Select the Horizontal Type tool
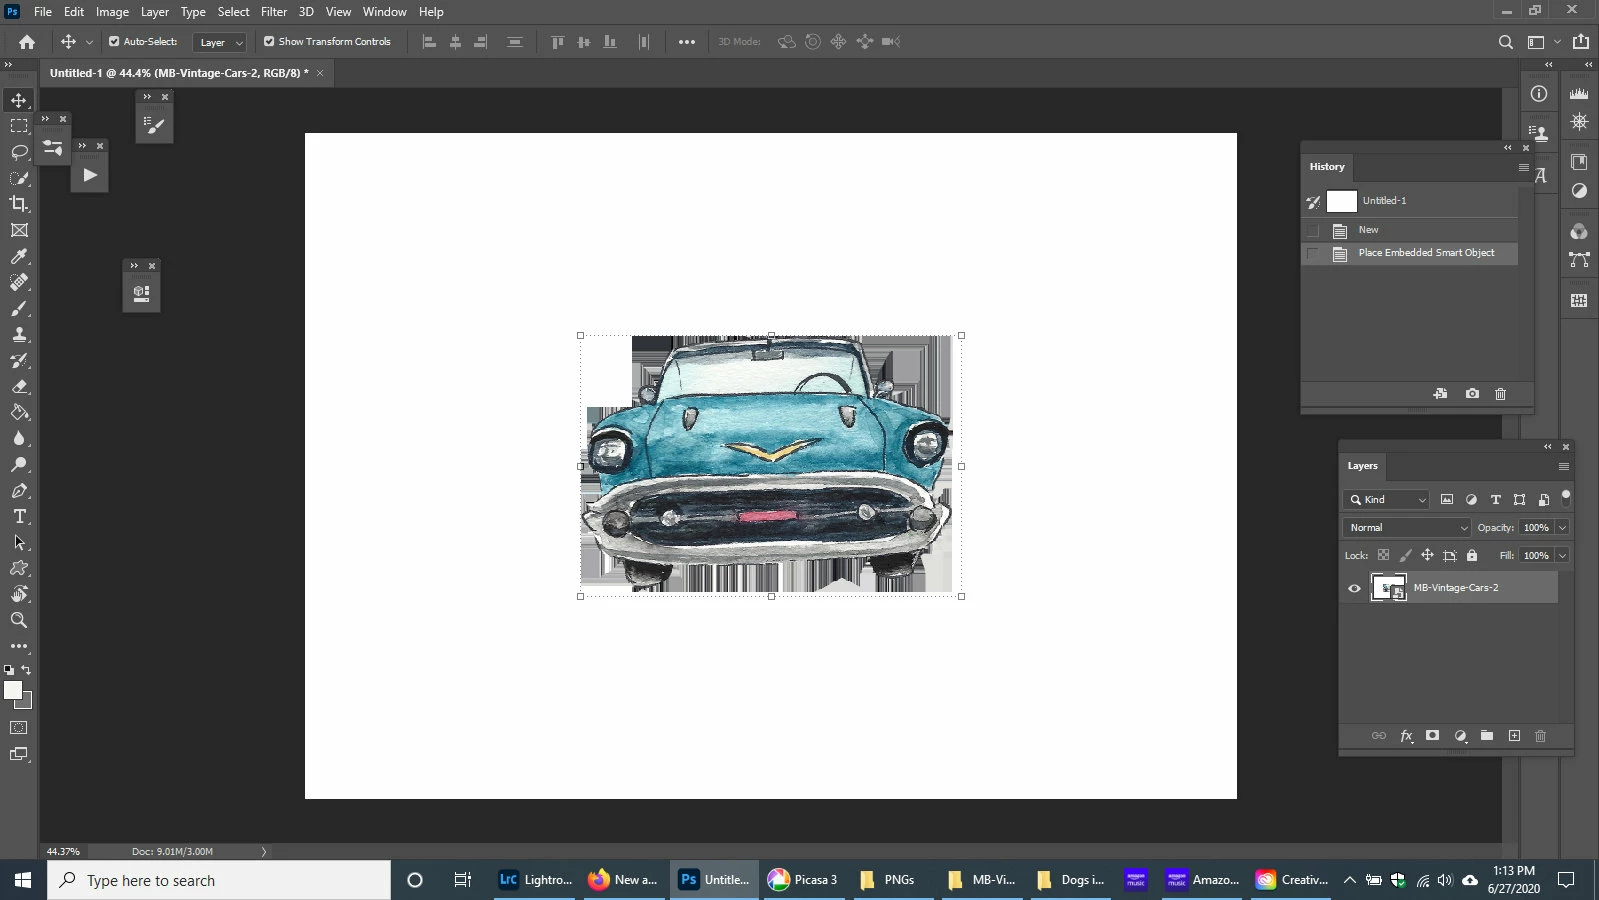 click(19, 517)
